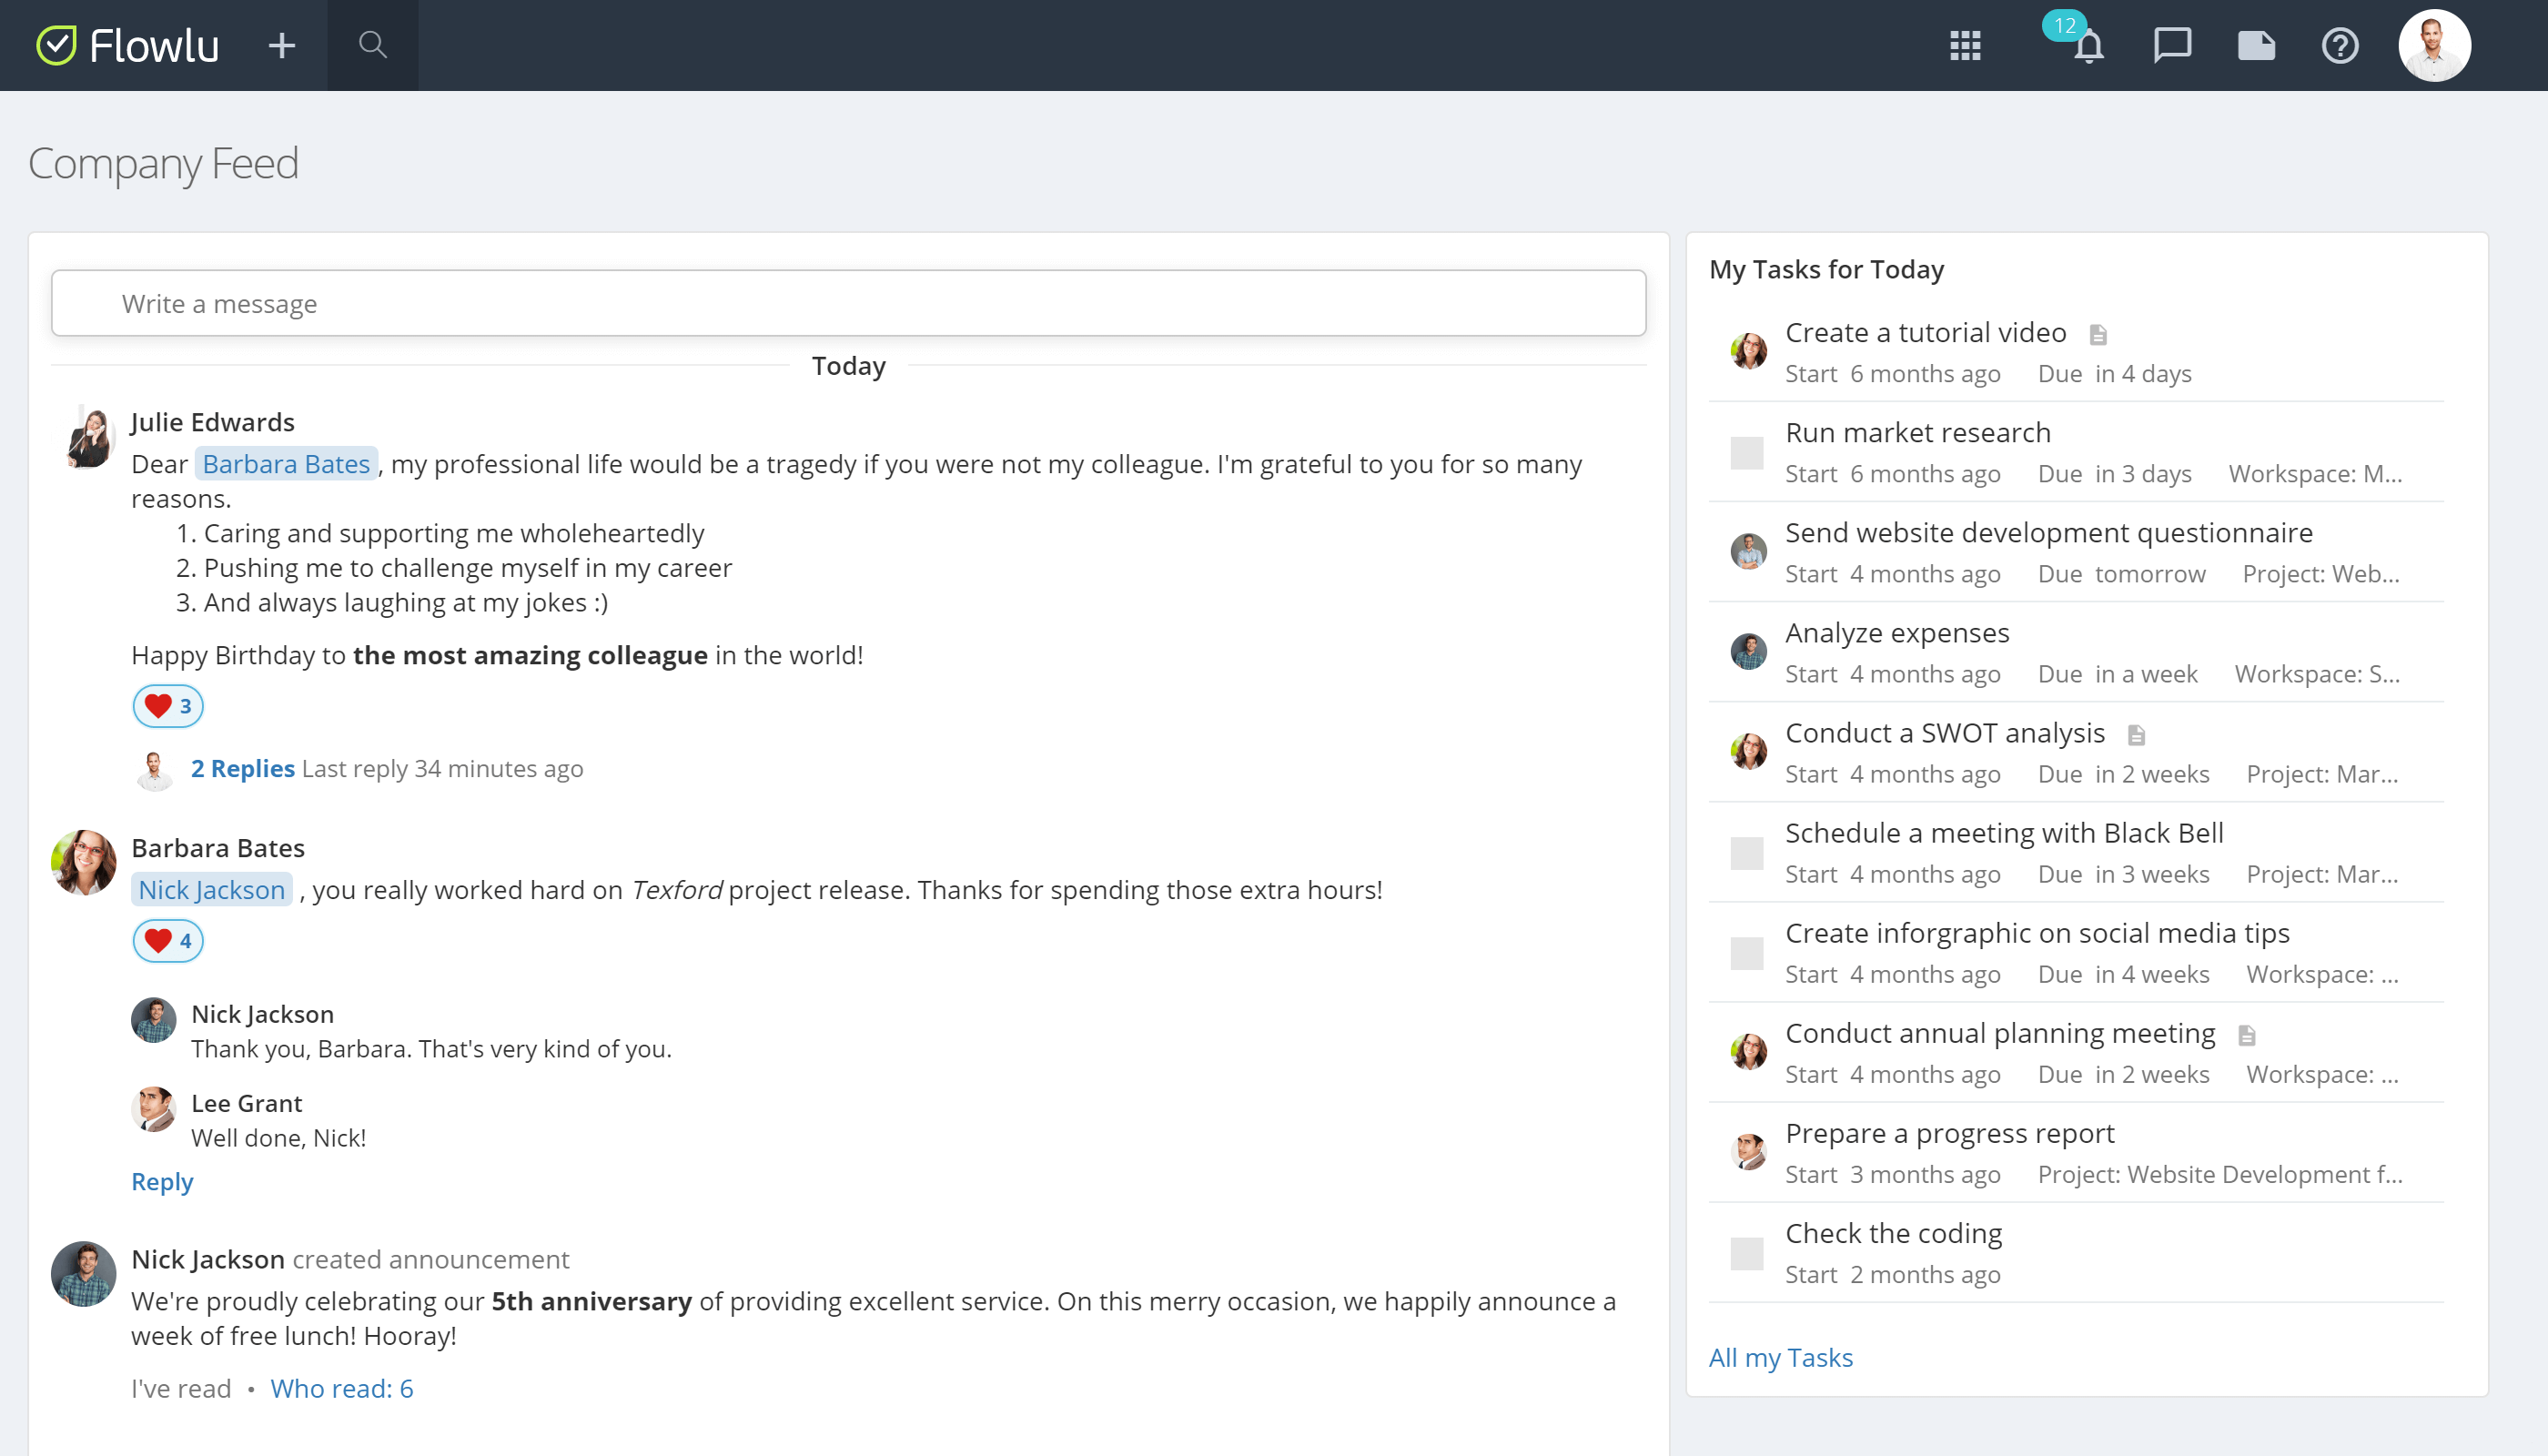The image size is (2548, 1456).
Task: Open the apps grid menu icon
Action: [x=1965, y=45]
